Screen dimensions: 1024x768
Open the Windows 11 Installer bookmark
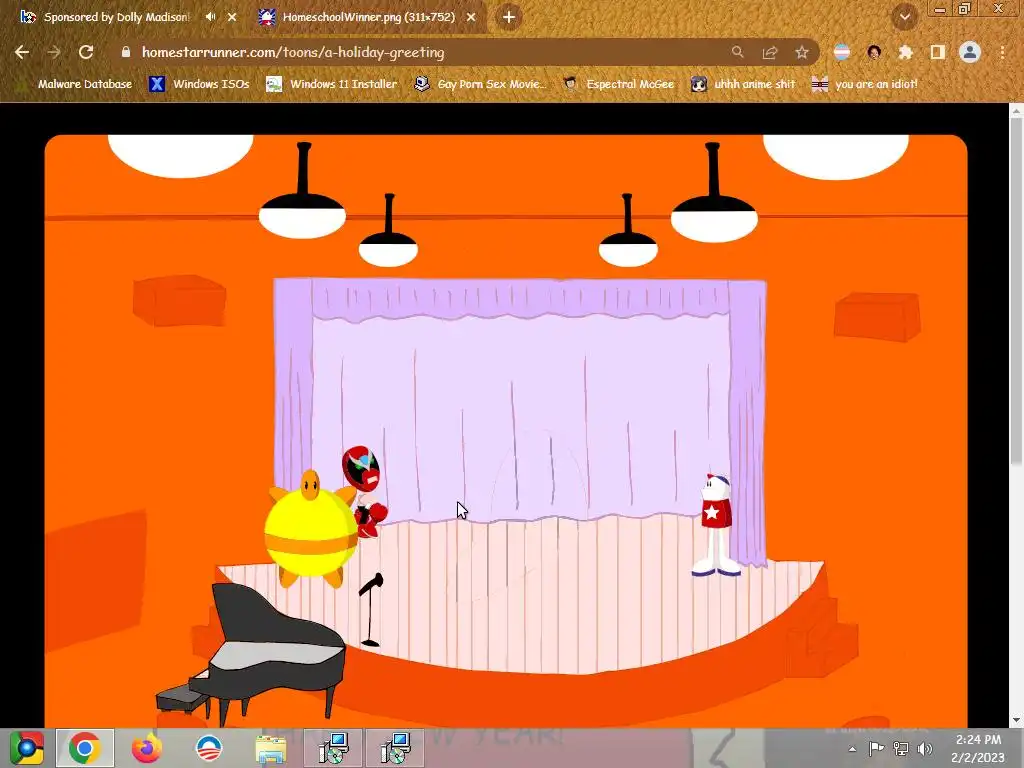[x=332, y=84]
